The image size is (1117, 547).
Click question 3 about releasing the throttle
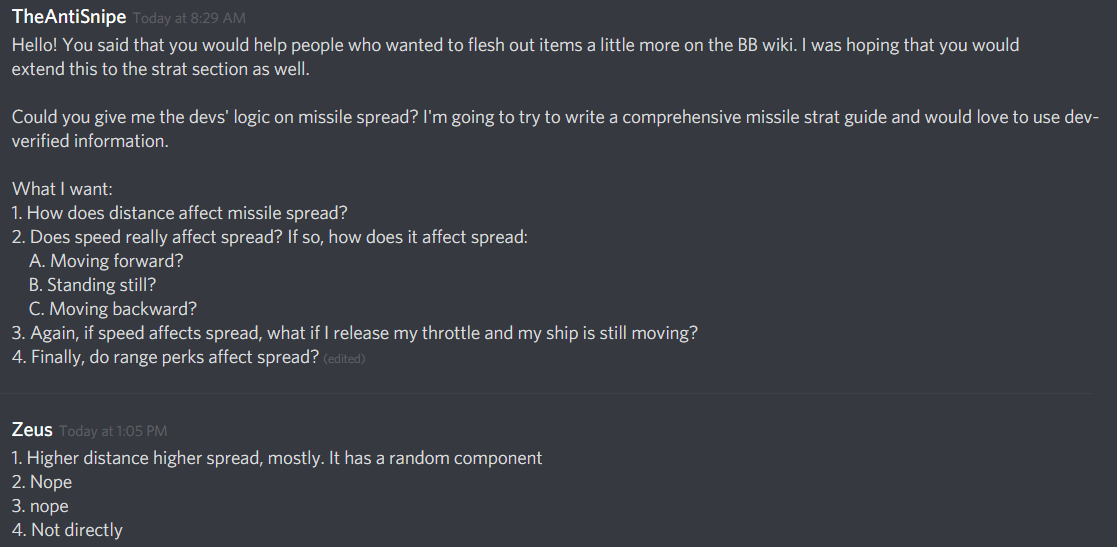point(354,333)
